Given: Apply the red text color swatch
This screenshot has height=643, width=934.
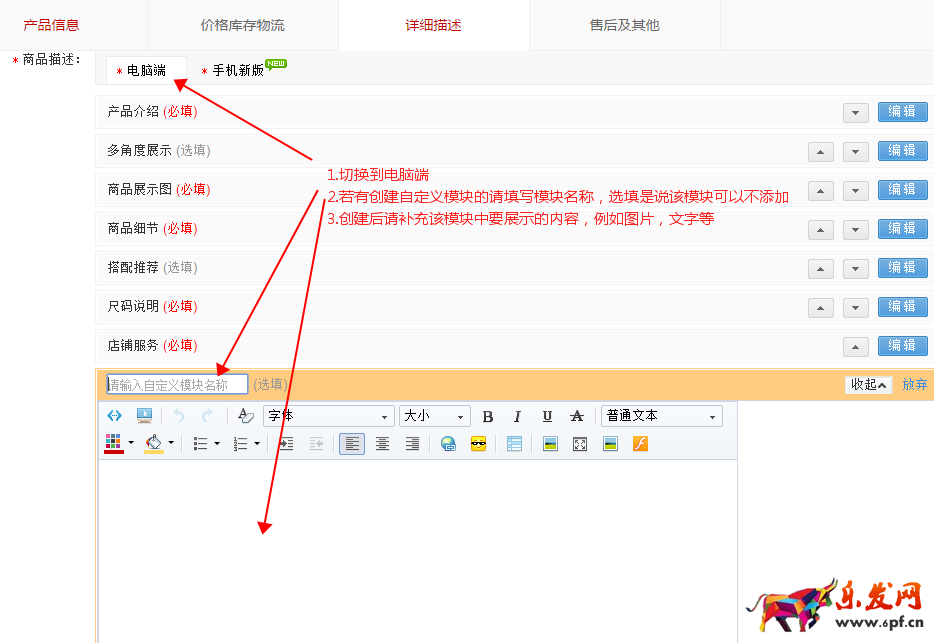Looking at the screenshot, I should [x=114, y=444].
